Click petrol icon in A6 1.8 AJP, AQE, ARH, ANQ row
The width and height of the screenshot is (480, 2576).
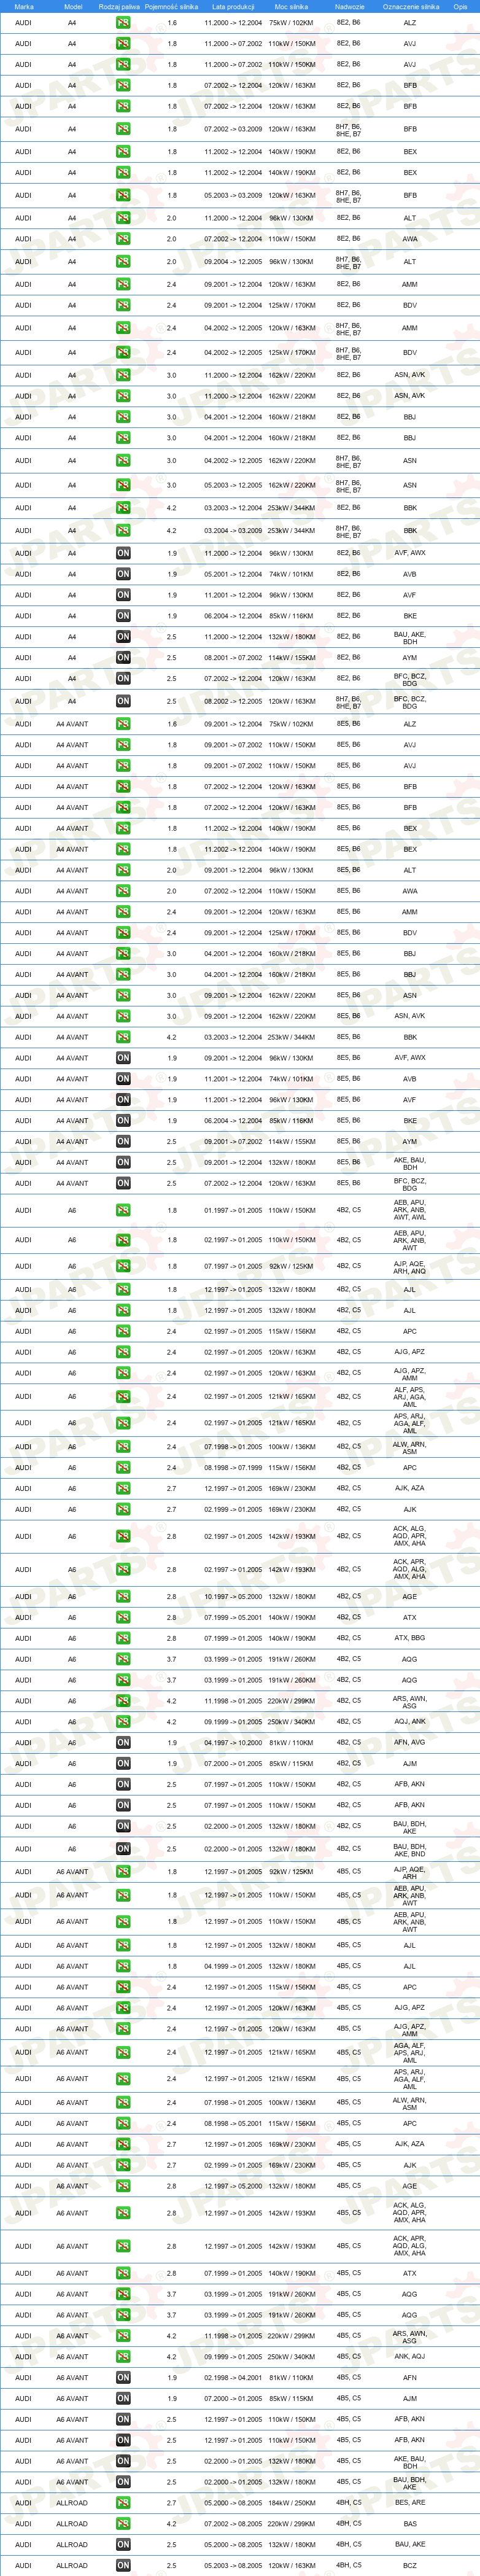coord(123,1266)
